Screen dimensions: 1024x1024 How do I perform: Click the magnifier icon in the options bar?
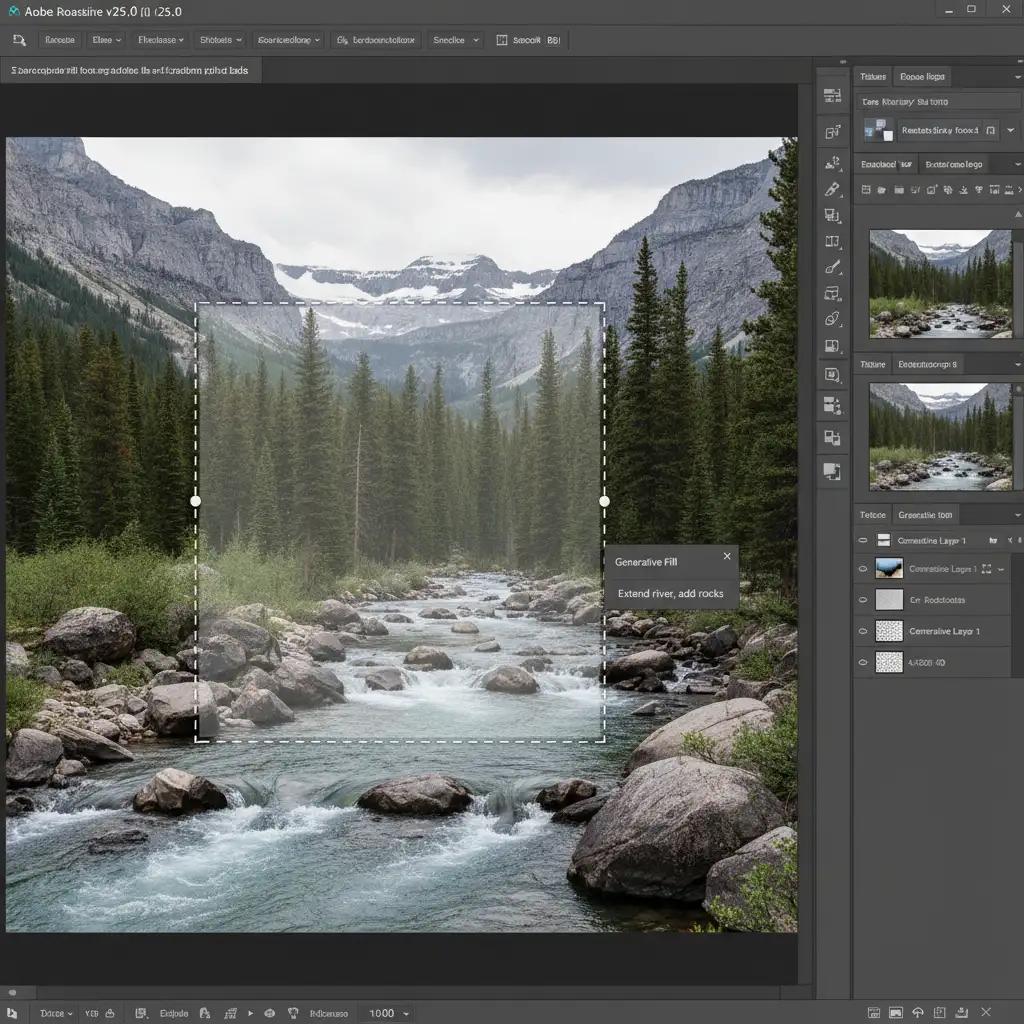click(19, 40)
